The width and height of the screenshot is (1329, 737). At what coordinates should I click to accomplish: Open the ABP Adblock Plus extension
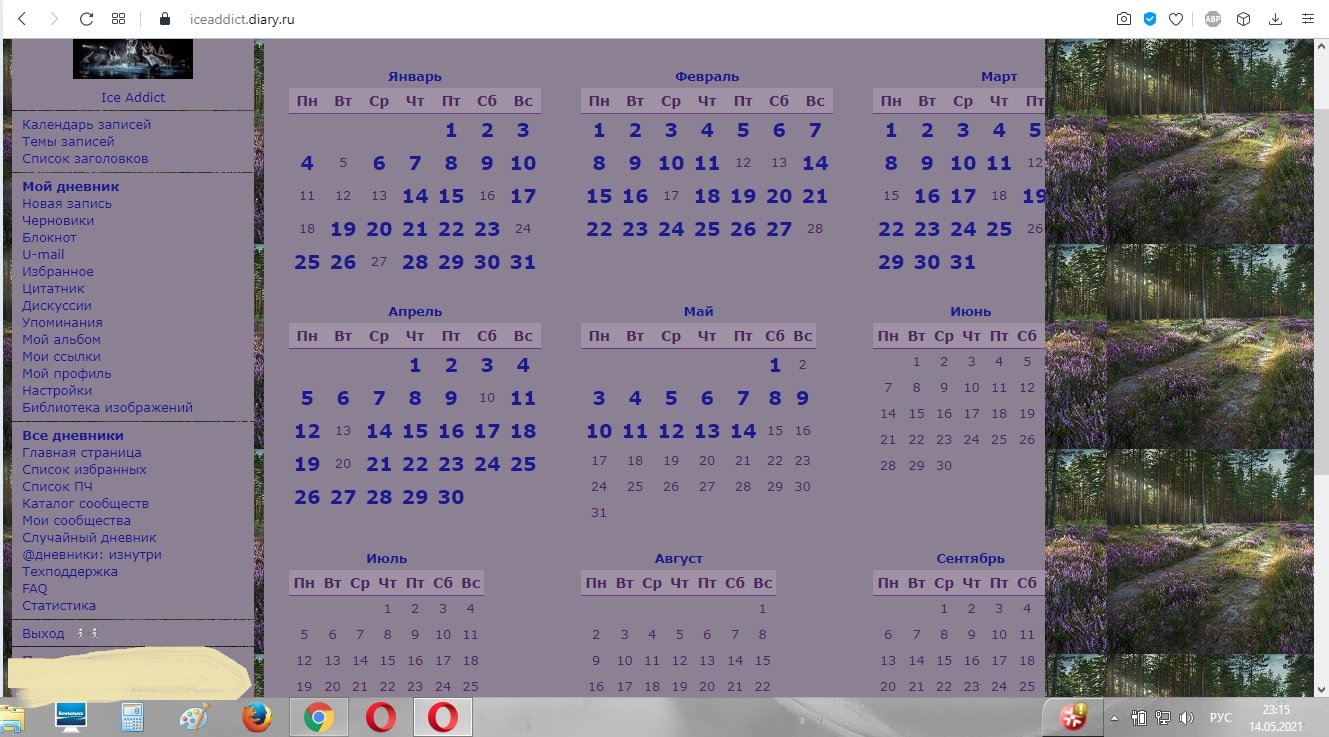tap(1213, 19)
